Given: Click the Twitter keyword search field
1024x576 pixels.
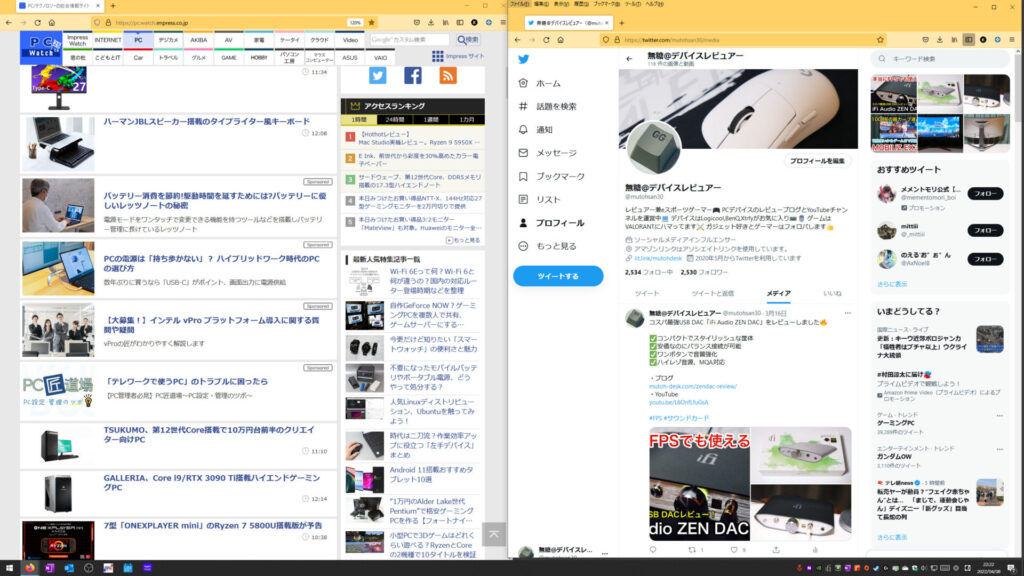Looking at the screenshot, I should tap(940, 59).
